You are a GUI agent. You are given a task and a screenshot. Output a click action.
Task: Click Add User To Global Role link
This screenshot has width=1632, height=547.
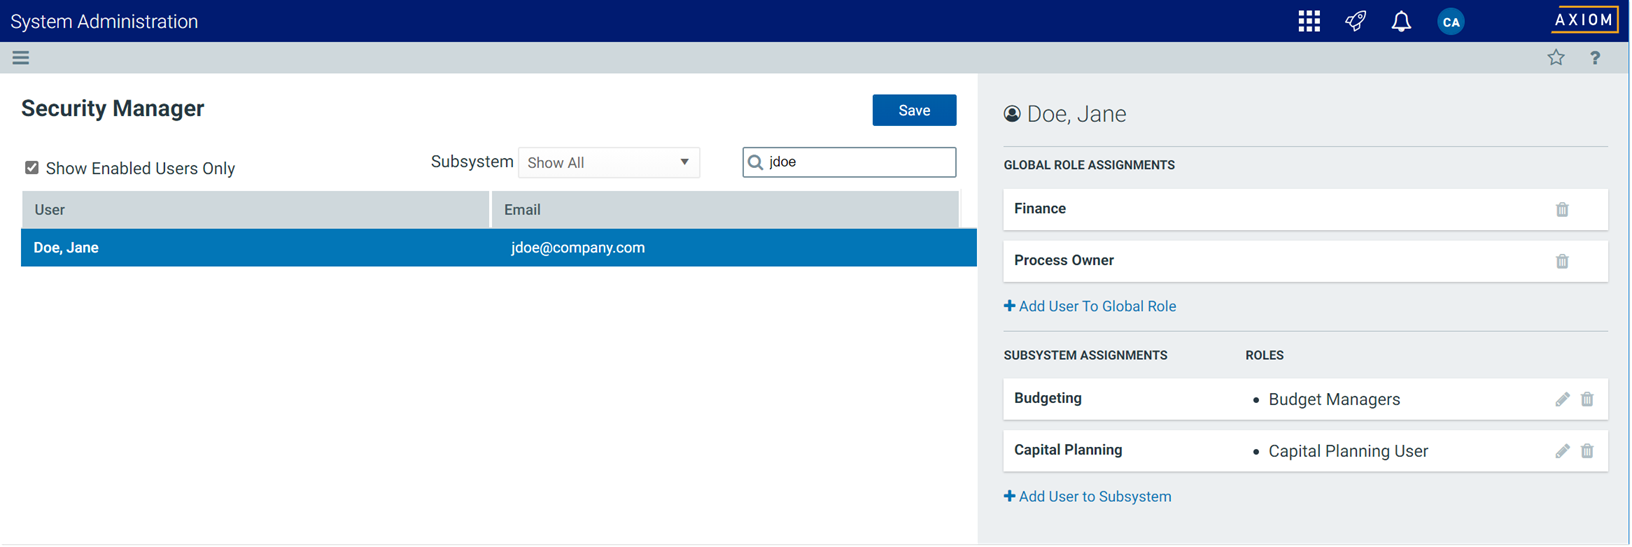(1090, 307)
